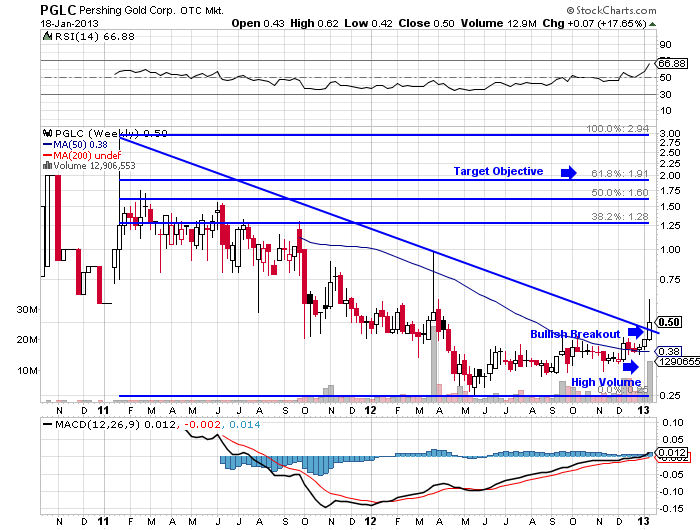
Task: Click the 3.00 price axis label
Action: (670, 134)
